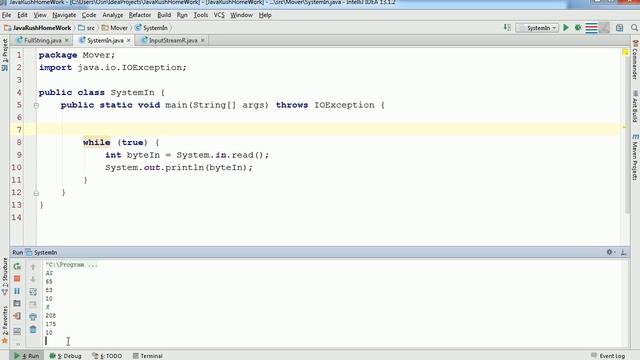Viewport: 640px width, 360px height.
Task: Open the Commander tool window on right
Action: click(x=635, y=60)
